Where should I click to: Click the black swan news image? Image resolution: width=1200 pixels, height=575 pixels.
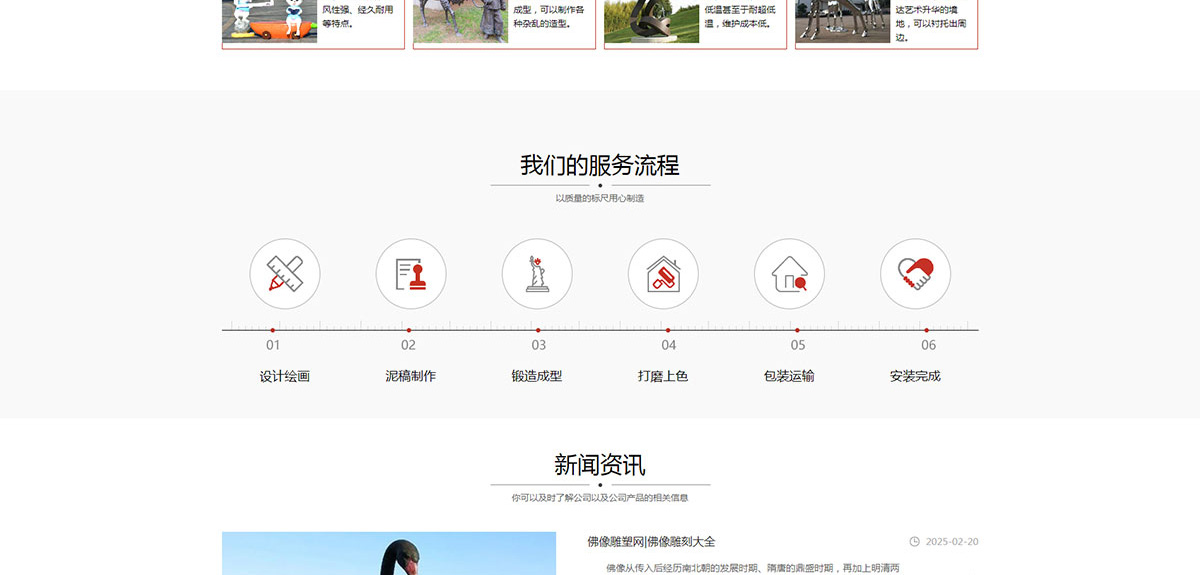[389, 554]
